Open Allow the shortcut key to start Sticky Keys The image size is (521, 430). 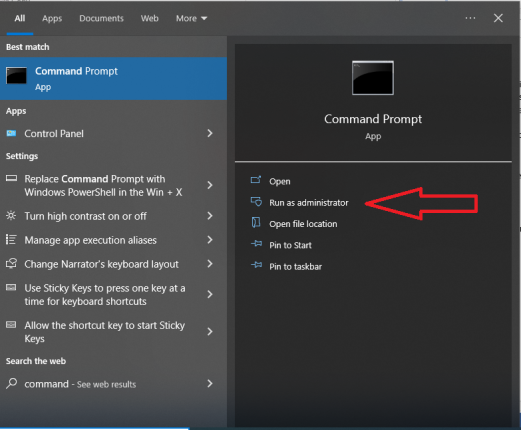(x=113, y=332)
